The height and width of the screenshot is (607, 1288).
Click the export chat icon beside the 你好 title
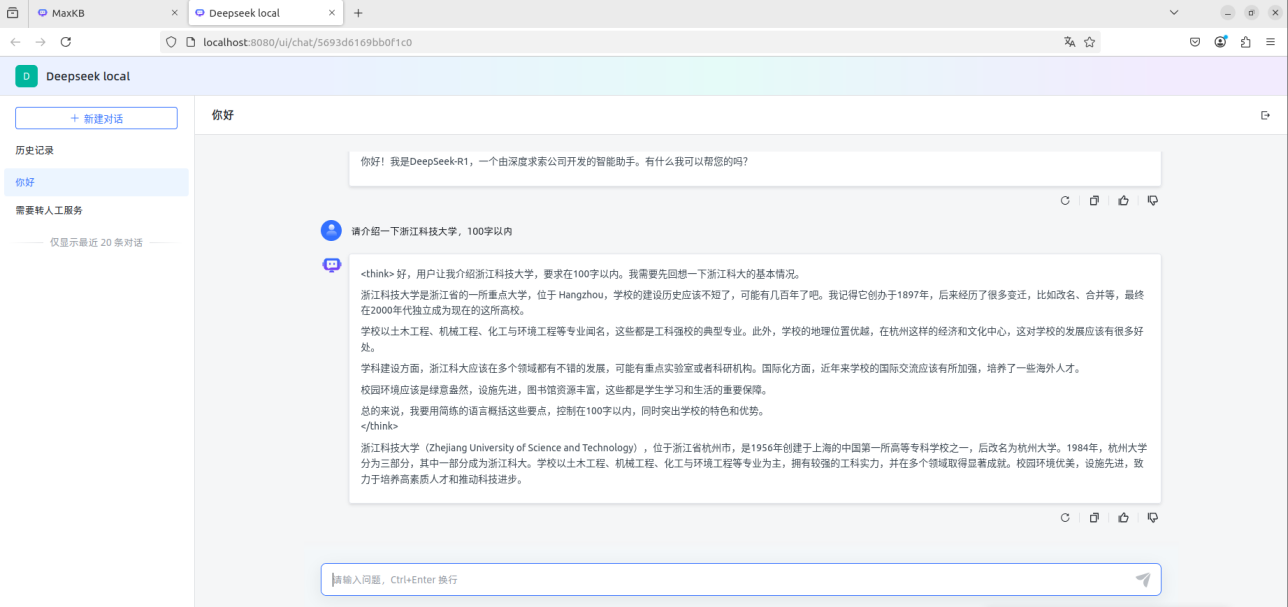click(x=1265, y=116)
